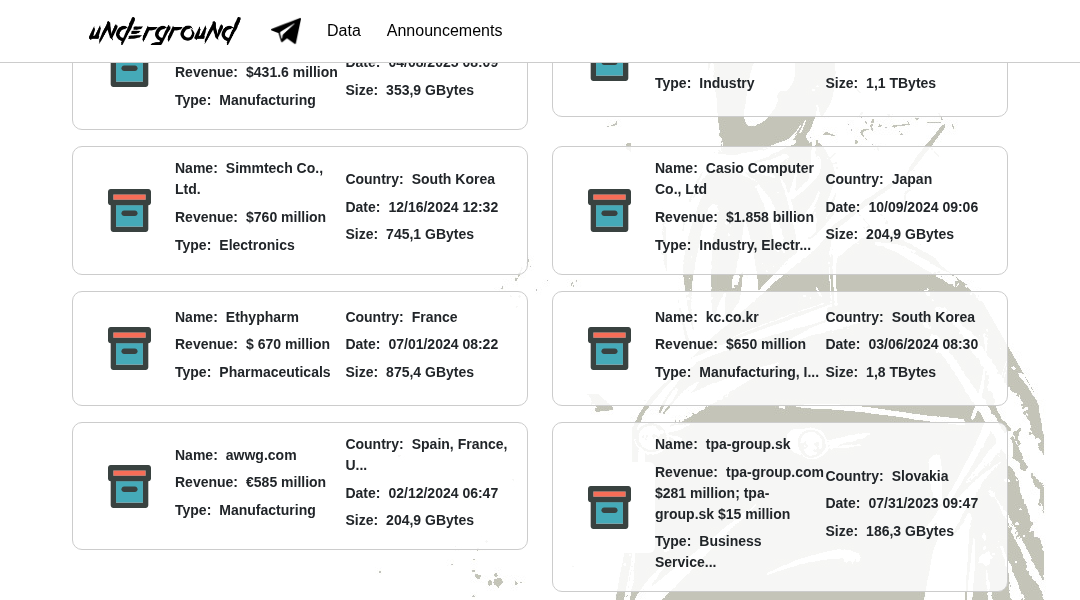Click the tpa-group.com $281 million revenue text
Viewport: 1080px width, 600px height.
739,493
